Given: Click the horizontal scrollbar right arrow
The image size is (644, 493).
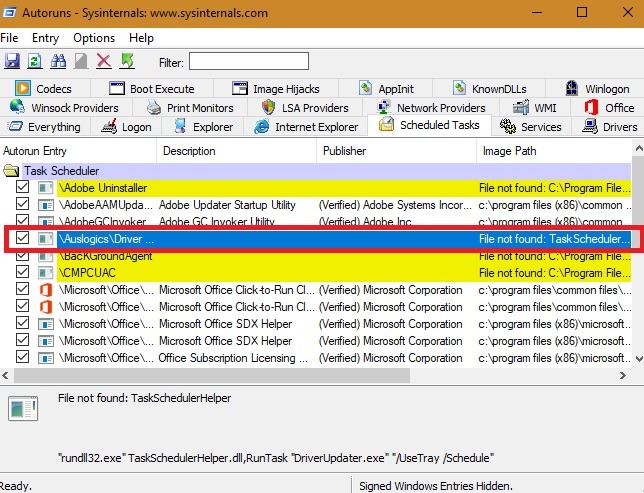Looking at the screenshot, I should [x=623, y=375].
